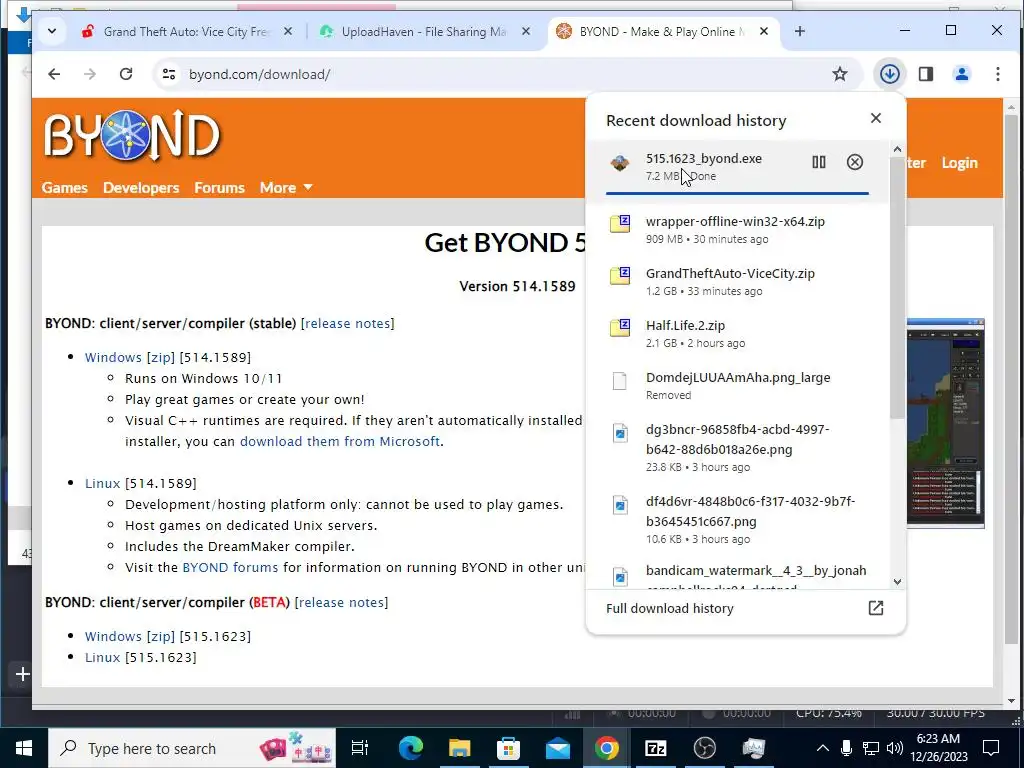Click the 515.1623_byond.exe download progress bar

pos(737,193)
